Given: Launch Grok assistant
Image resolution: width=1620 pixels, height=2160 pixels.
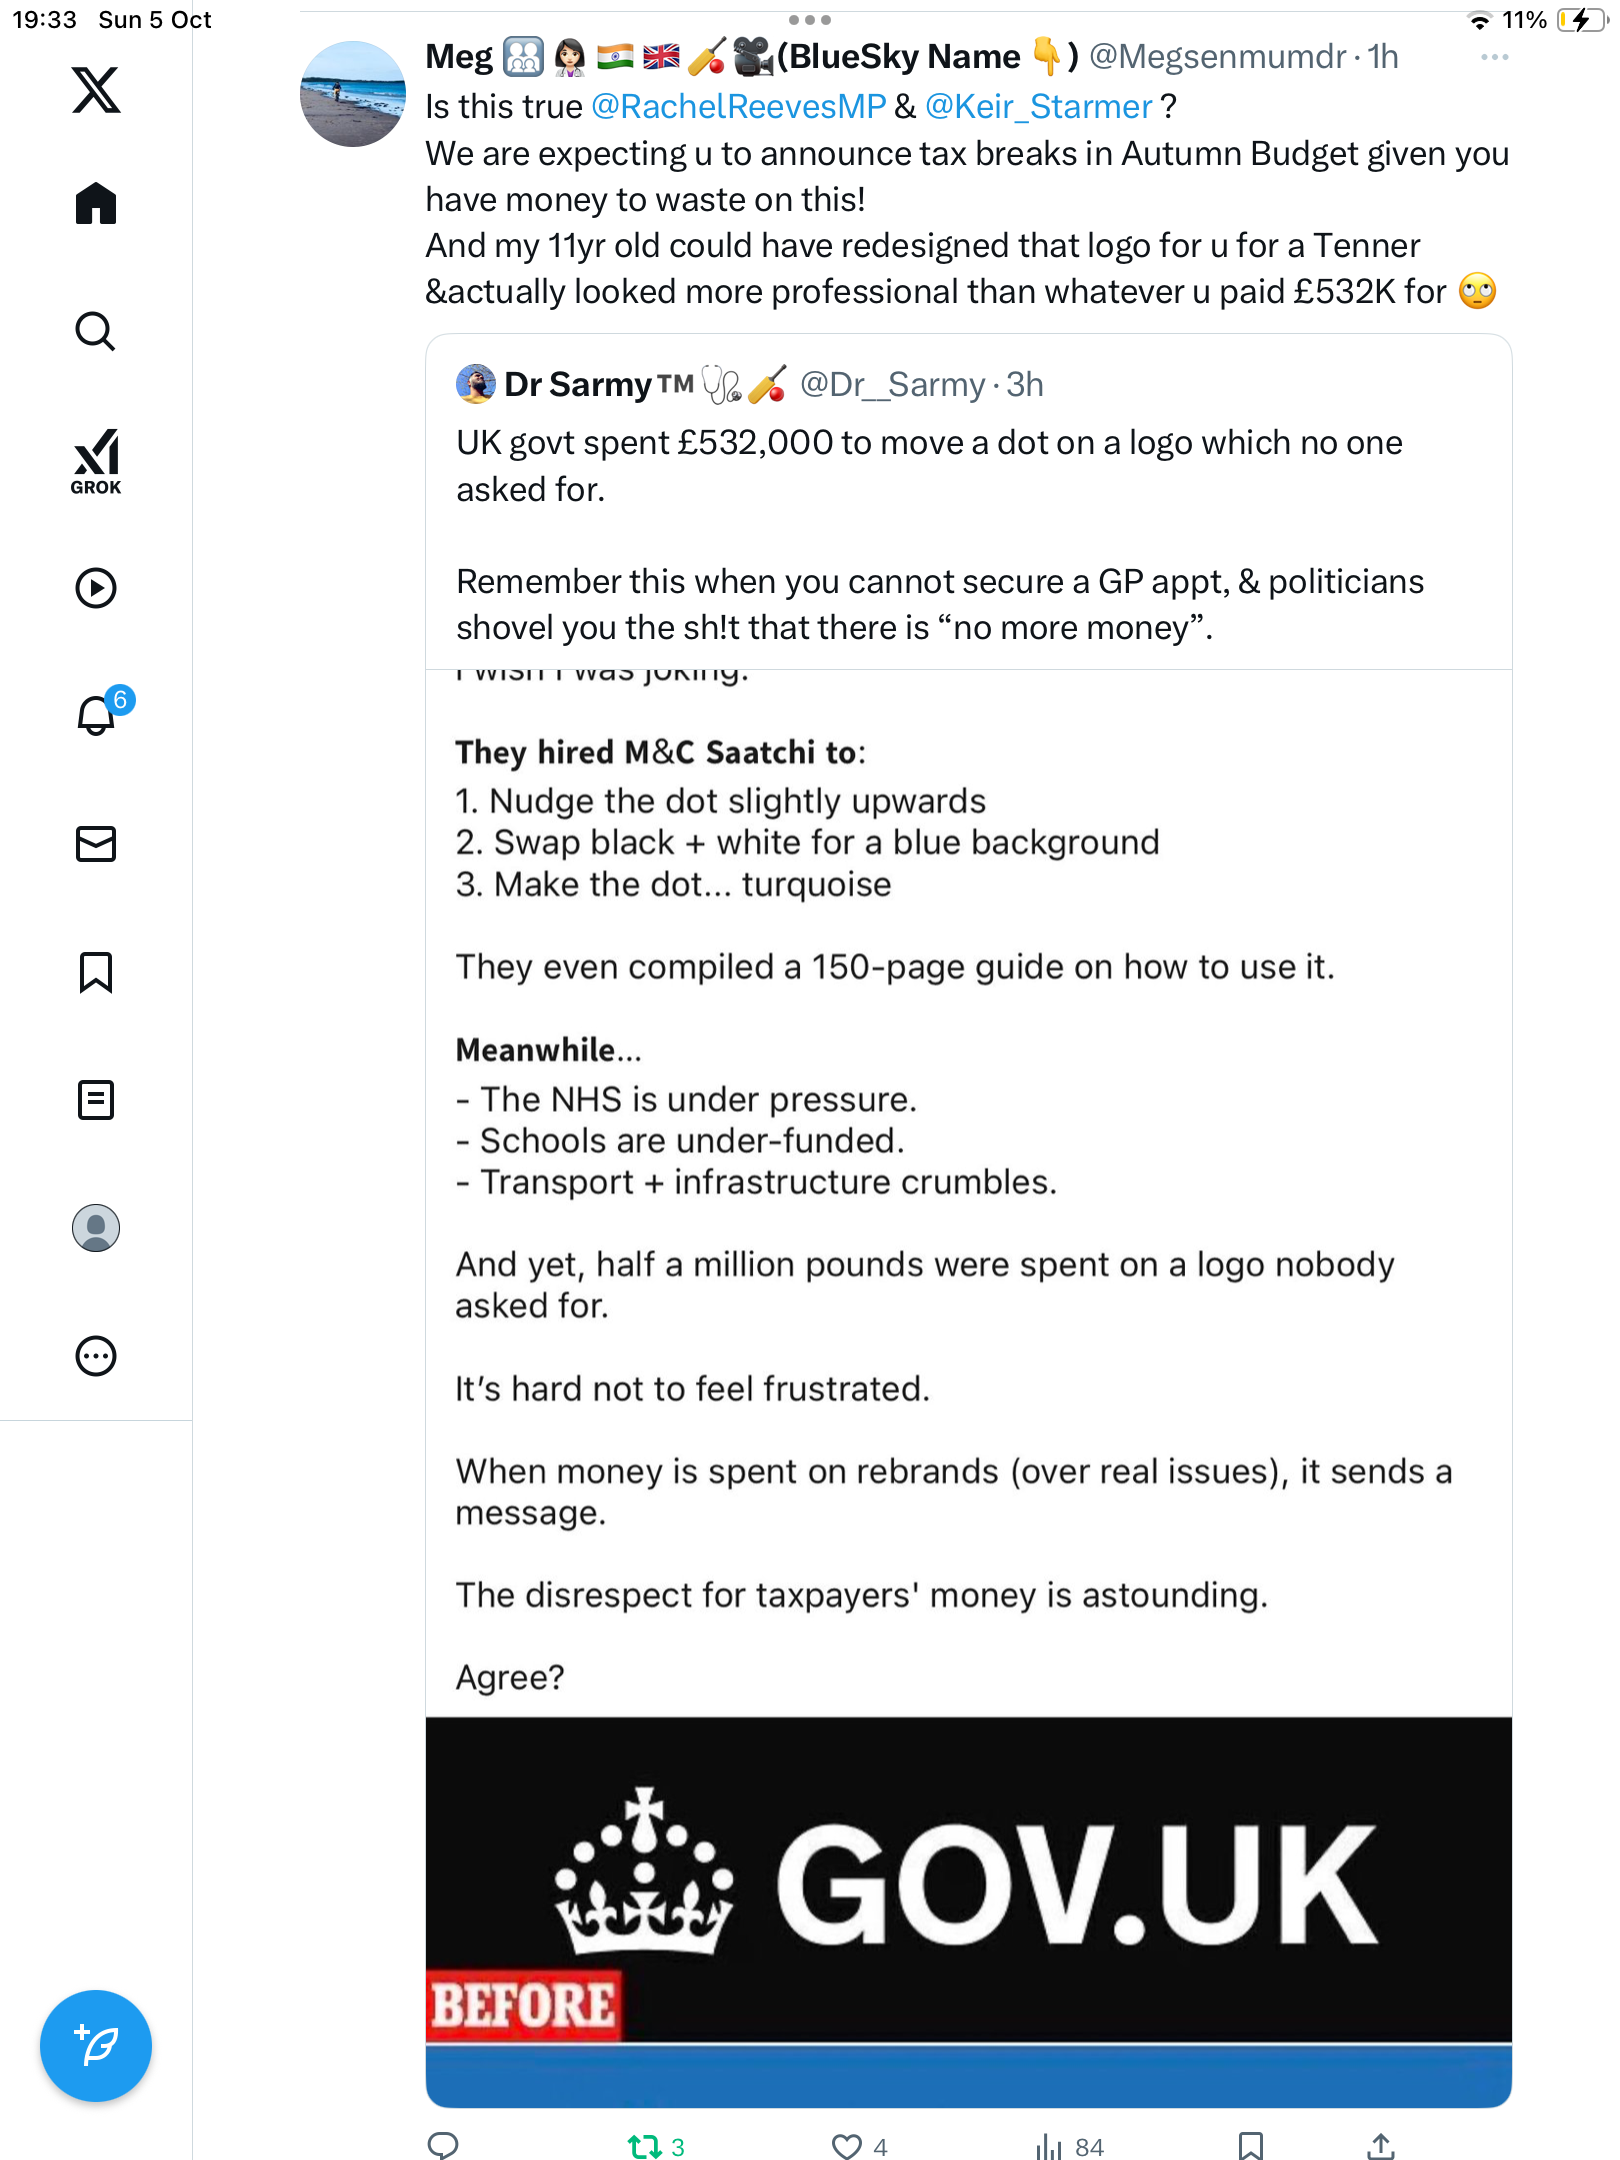Looking at the screenshot, I should (96, 462).
